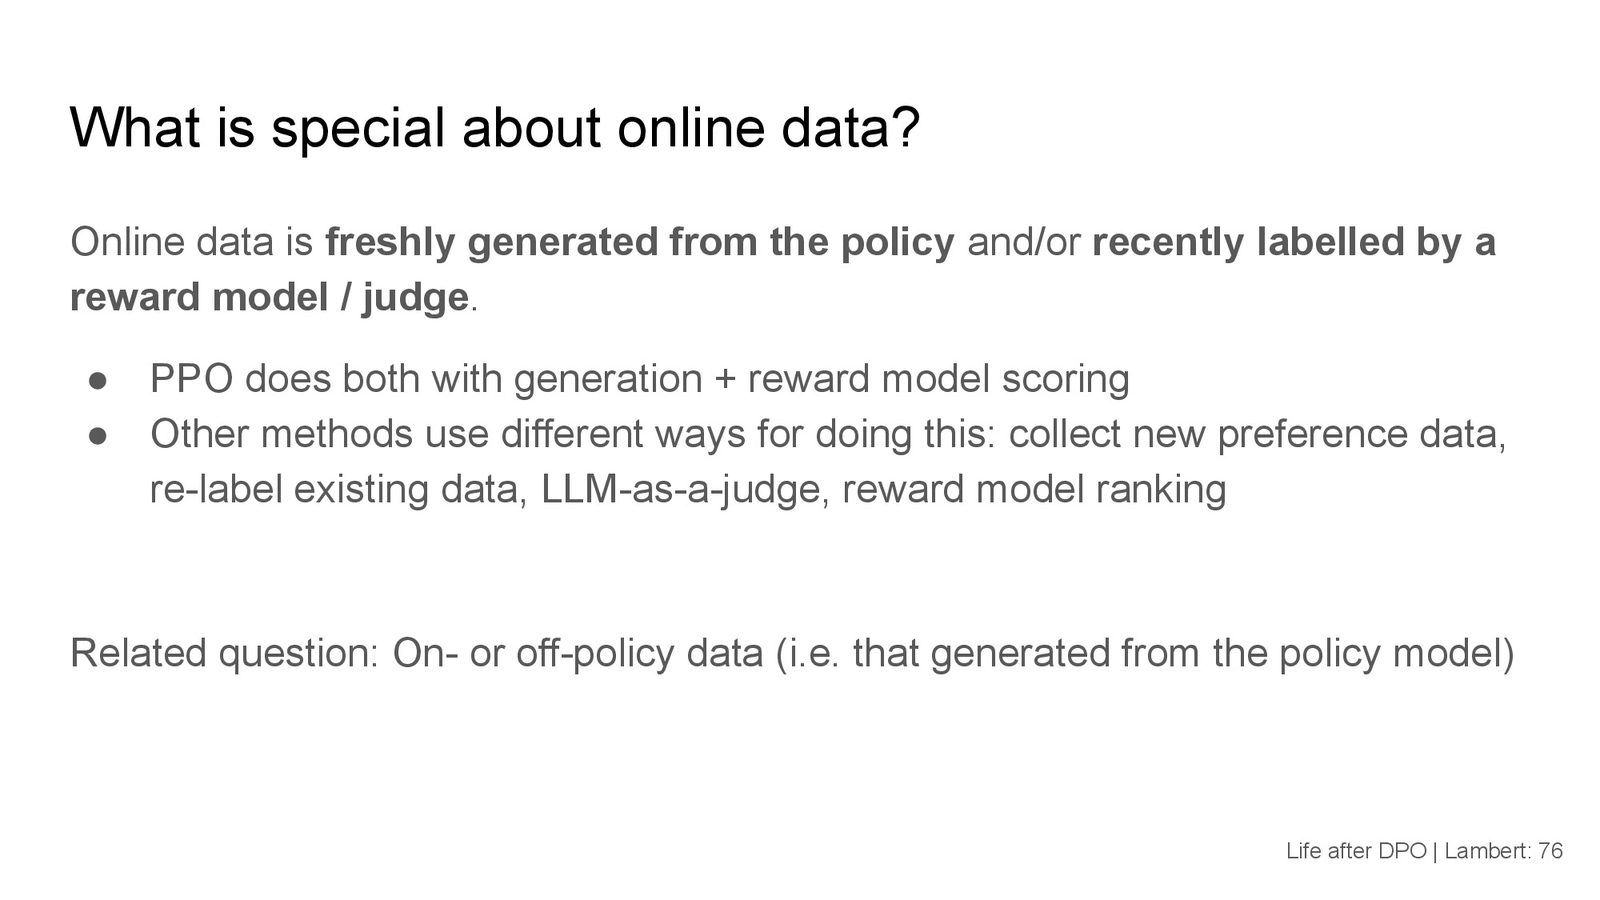
Task: Click 'the policy model)' at line end
Action: (x=1363, y=653)
